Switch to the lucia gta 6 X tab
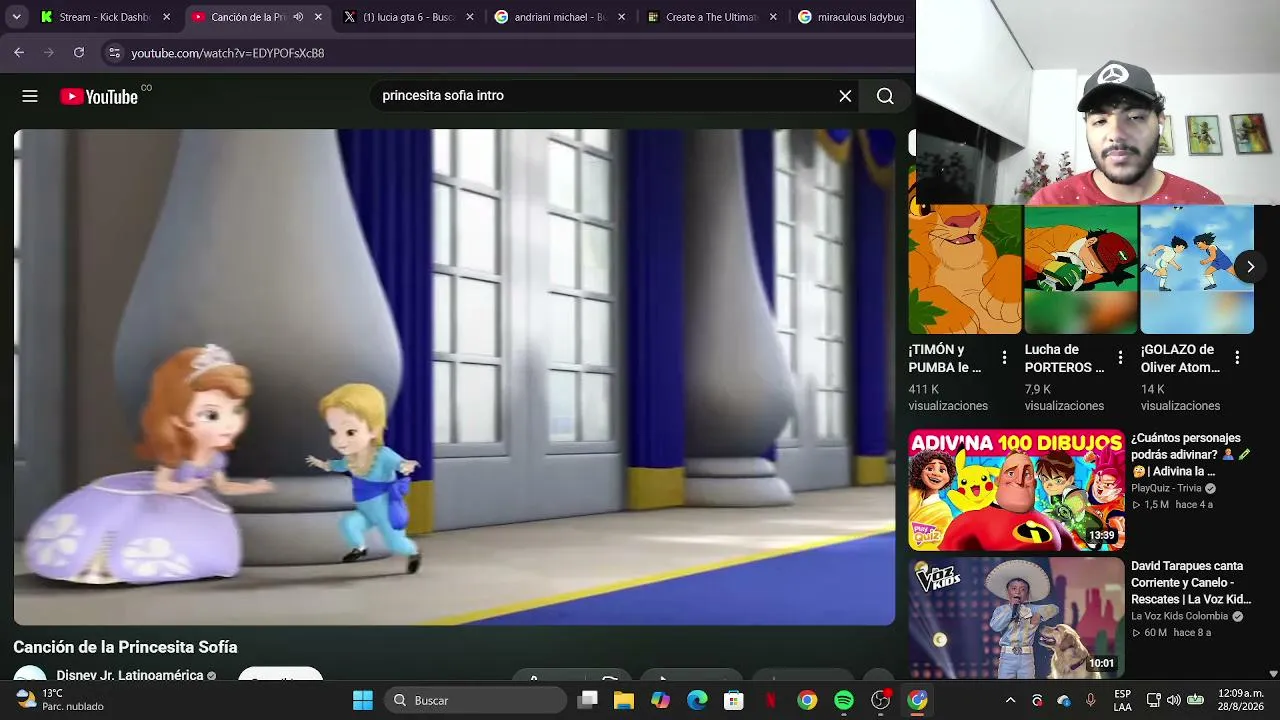Viewport: 1280px width, 720px height. (x=409, y=17)
